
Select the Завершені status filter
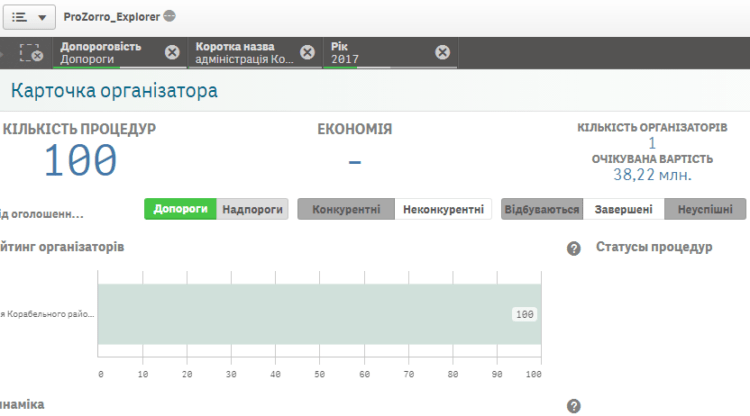(x=624, y=209)
